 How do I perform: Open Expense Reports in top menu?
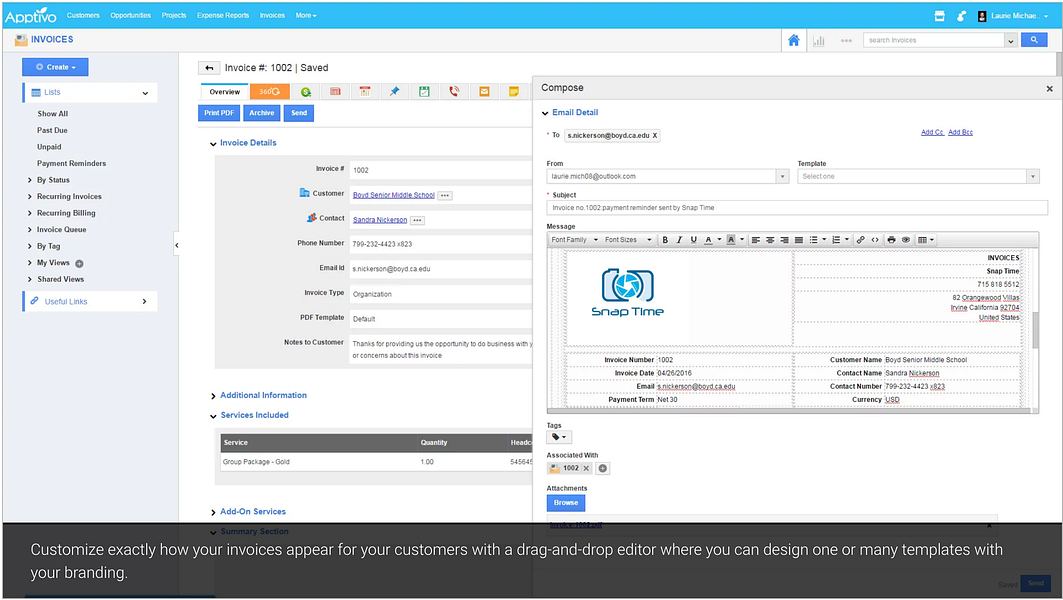[x=223, y=15]
